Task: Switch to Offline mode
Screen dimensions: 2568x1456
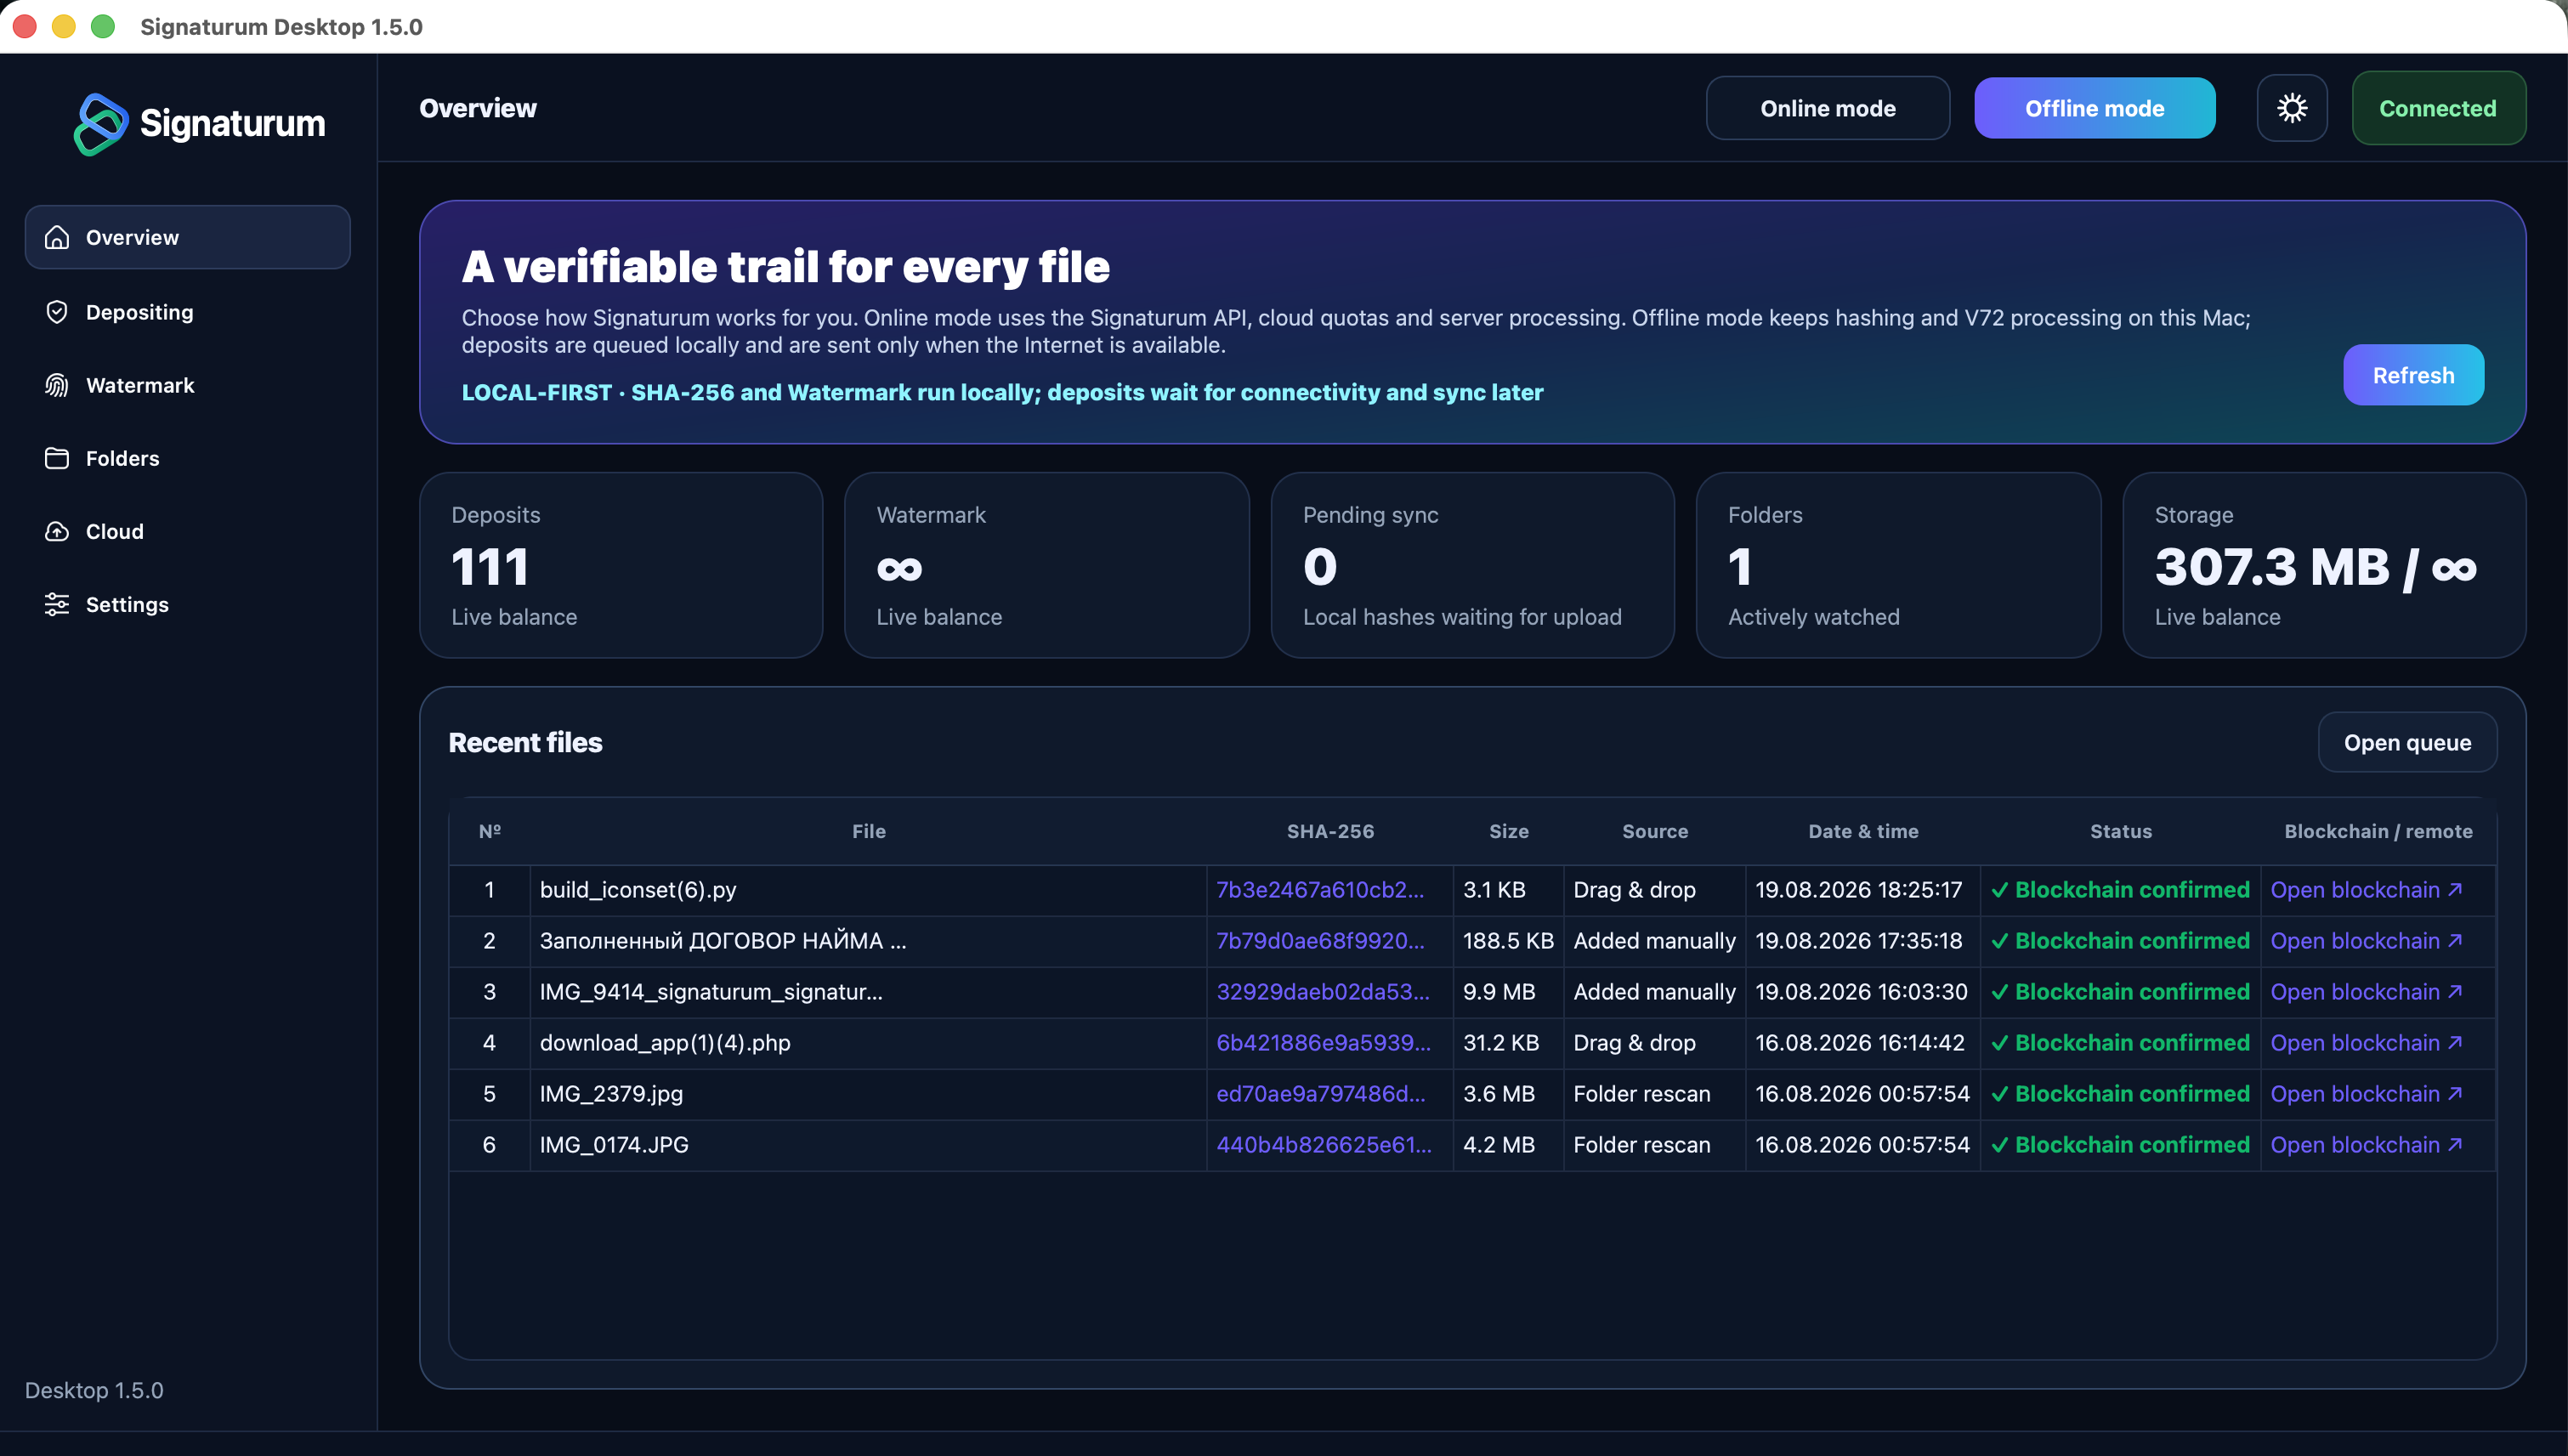Action: (2094, 108)
